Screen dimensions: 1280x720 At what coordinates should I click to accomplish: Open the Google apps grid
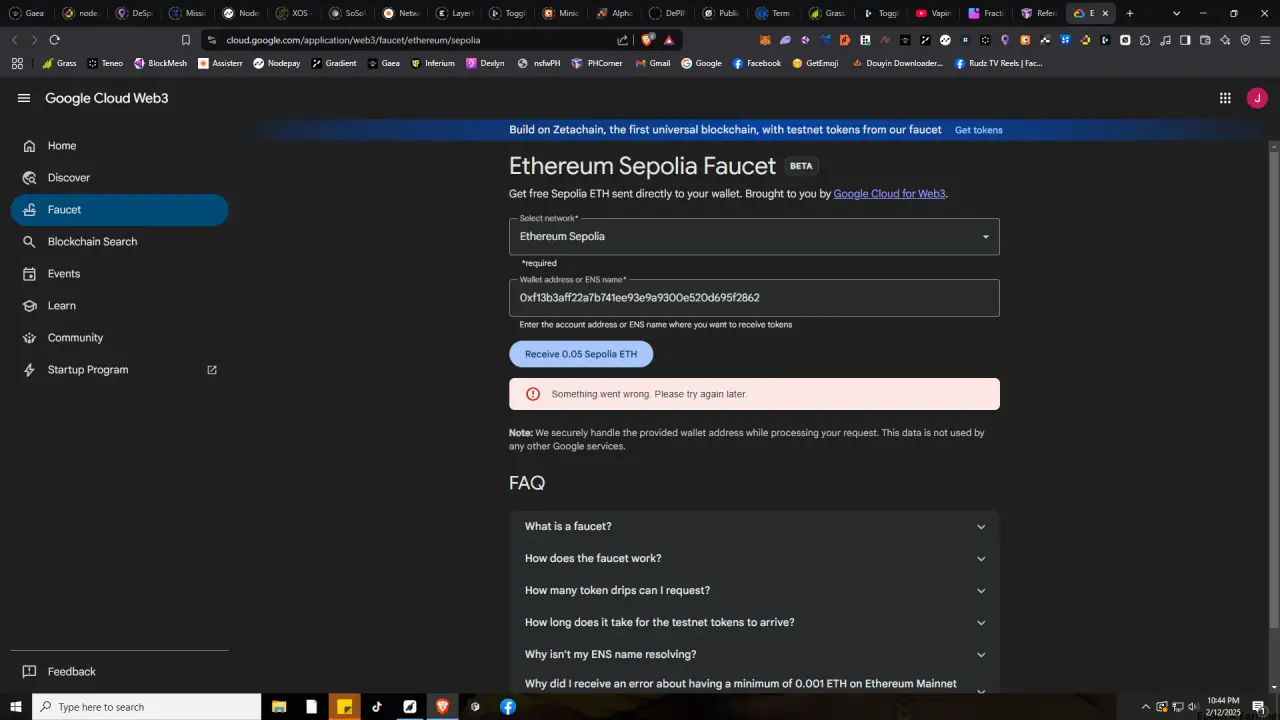1225,98
